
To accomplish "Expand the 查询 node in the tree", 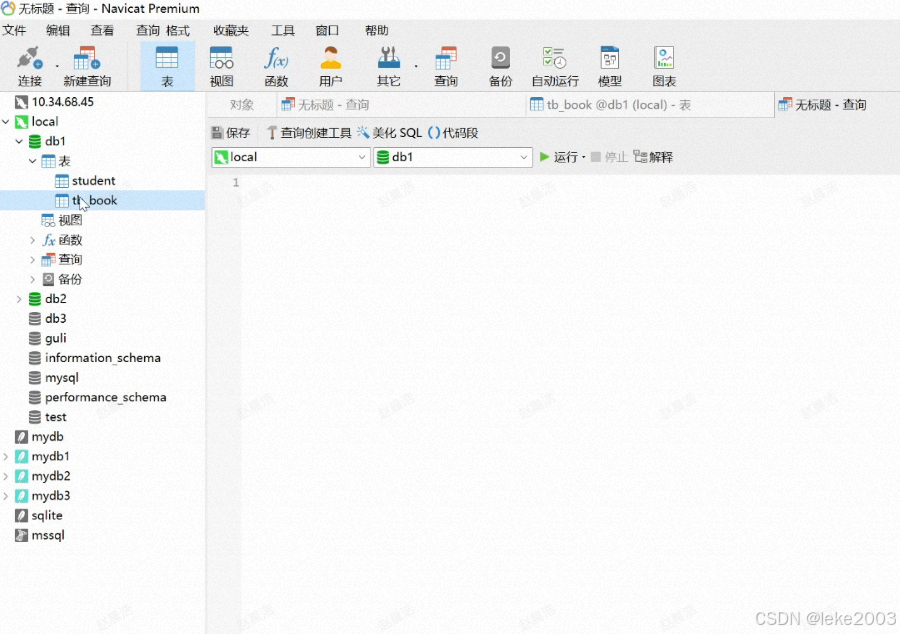I will point(33,259).
